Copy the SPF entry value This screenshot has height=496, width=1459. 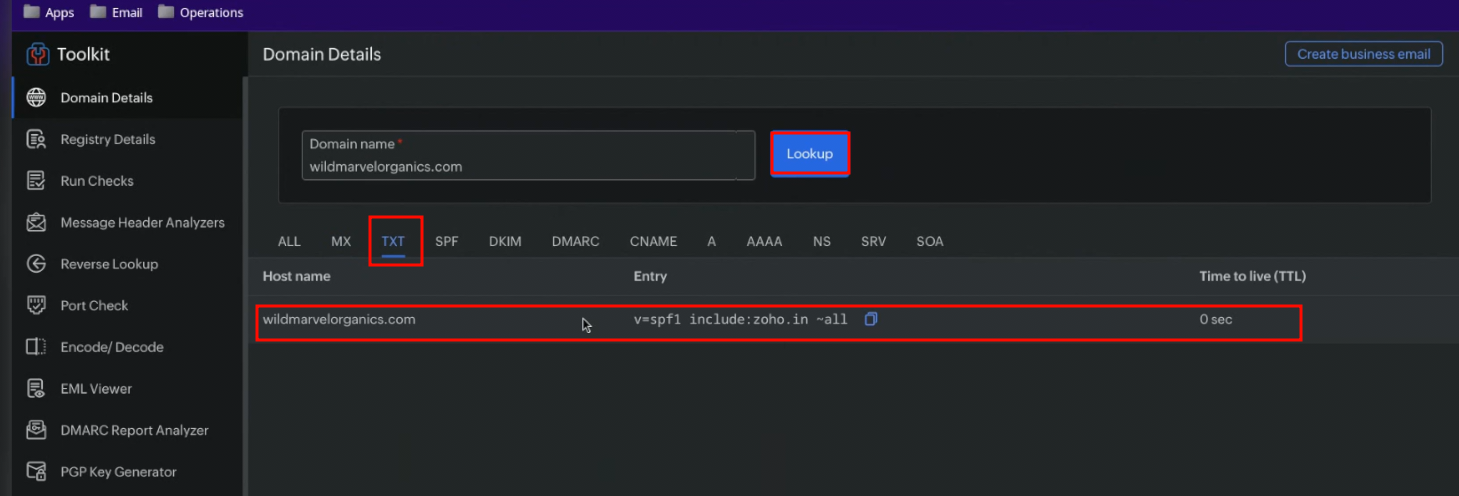click(871, 319)
